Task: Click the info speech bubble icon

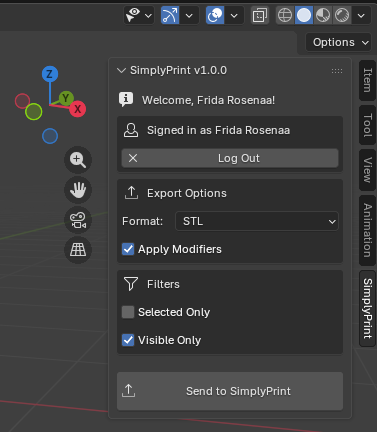Action: coord(126,99)
